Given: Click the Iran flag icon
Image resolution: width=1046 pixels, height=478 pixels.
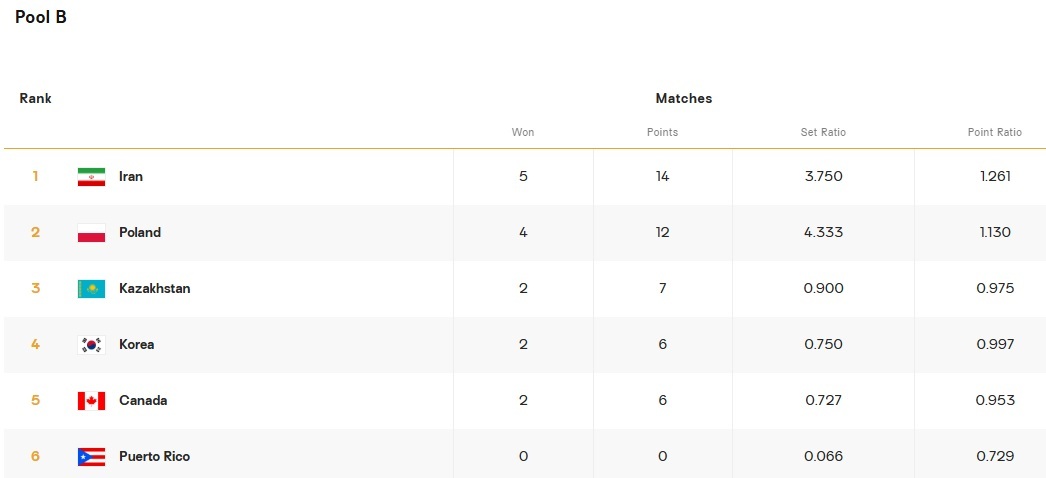Looking at the screenshot, I should point(91,177).
